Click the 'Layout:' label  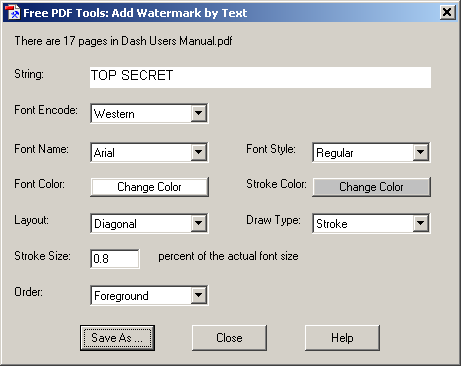click(x=31, y=220)
